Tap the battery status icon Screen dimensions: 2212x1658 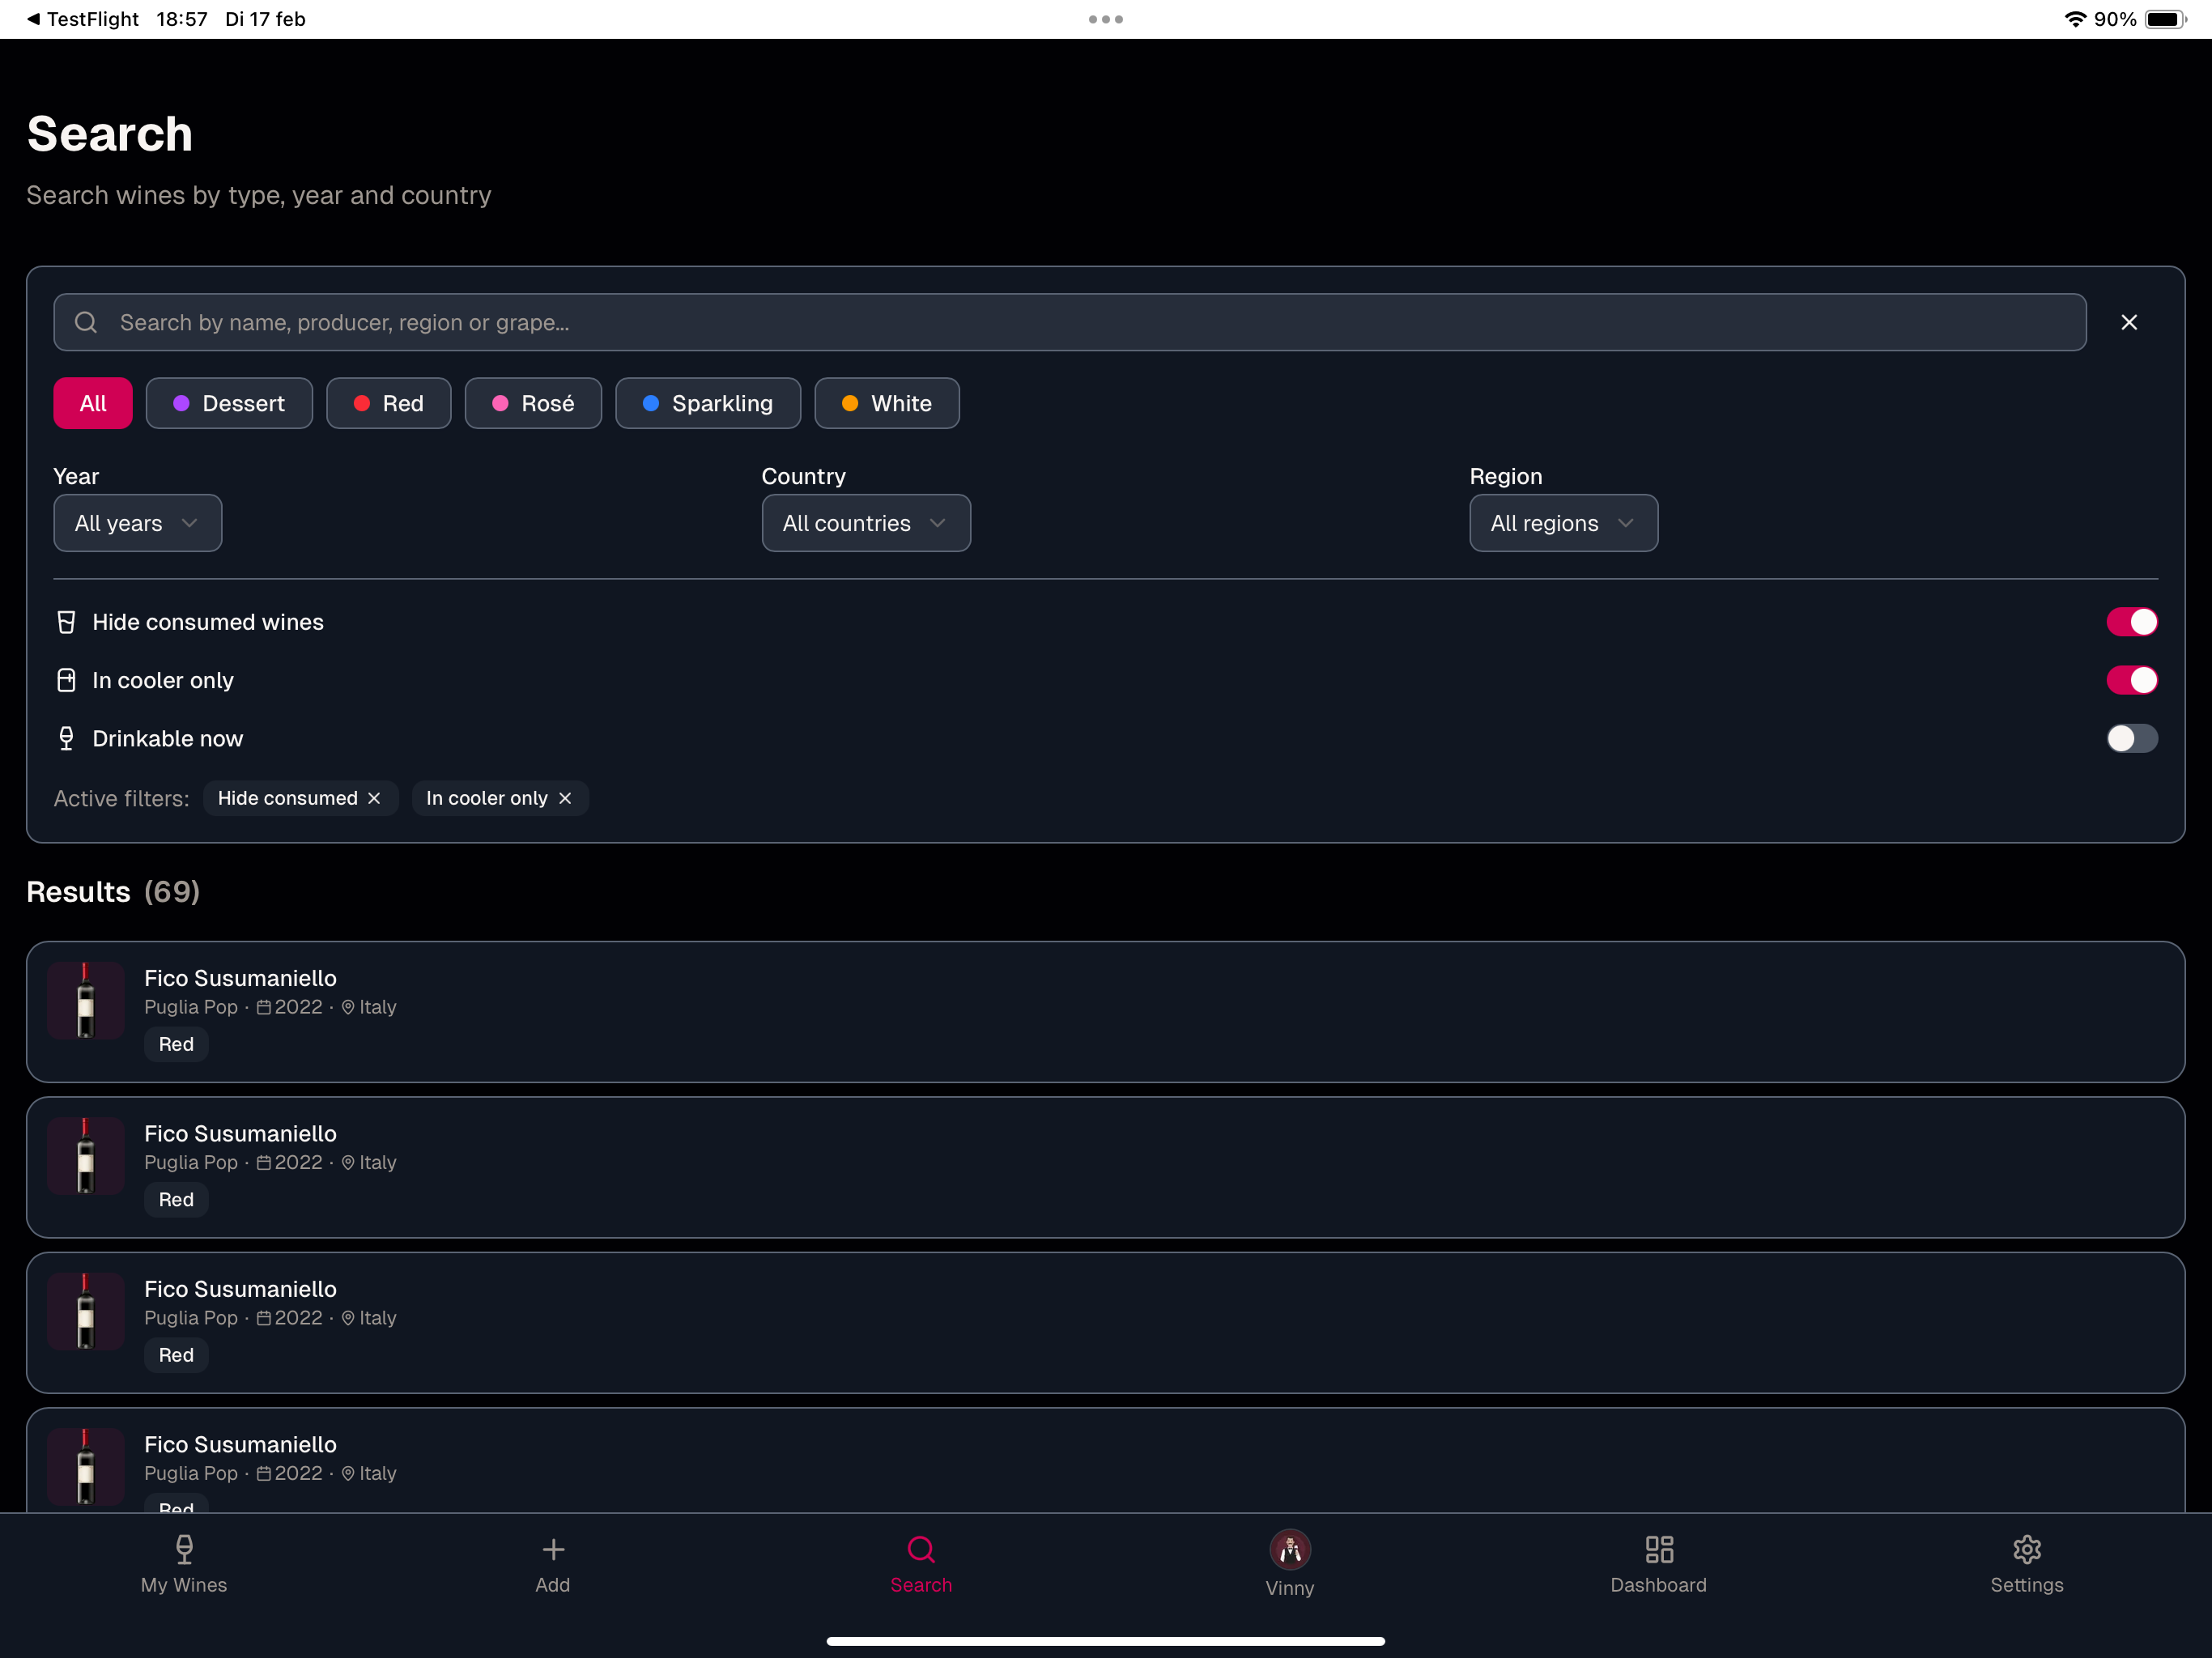2166,19
